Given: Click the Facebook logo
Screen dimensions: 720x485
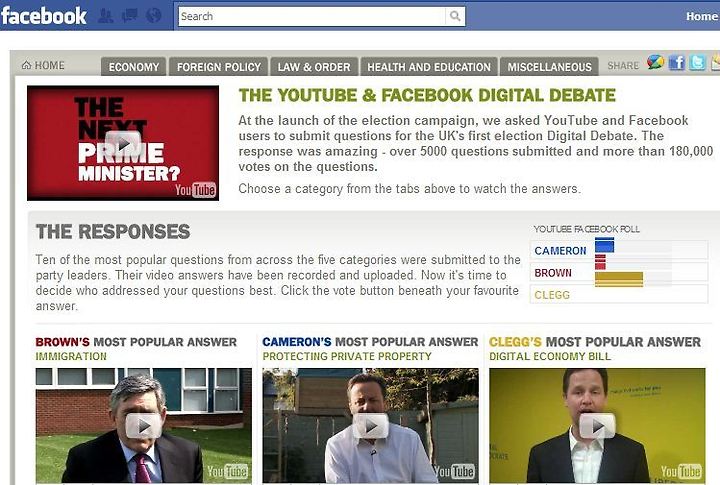Looking at the screenshot, I should (44, 16).
